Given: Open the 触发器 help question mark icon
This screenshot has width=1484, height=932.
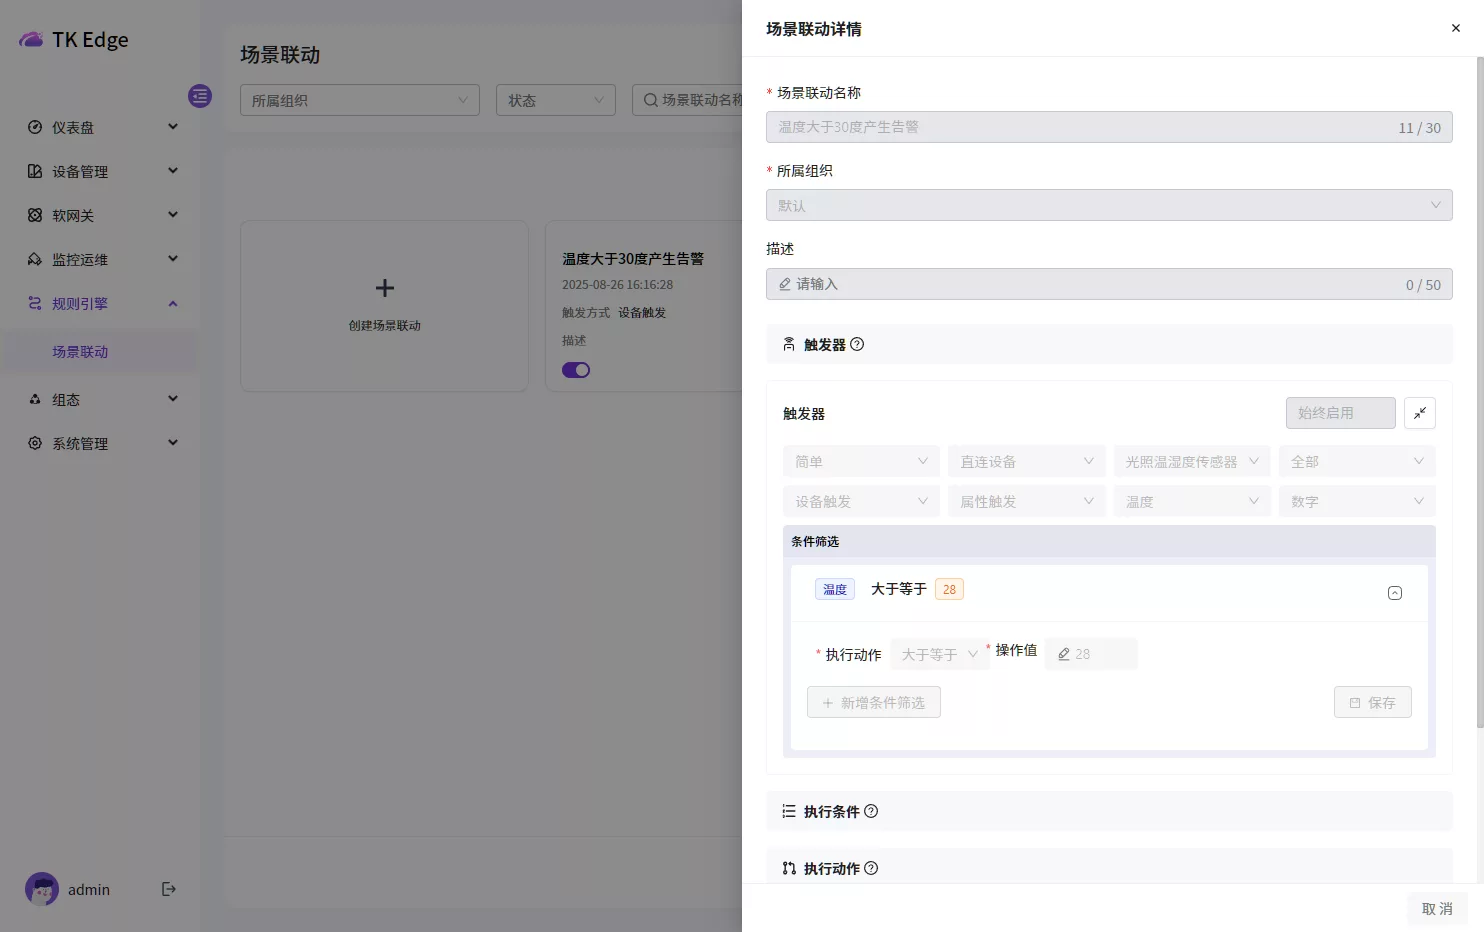Looking at the screenshot, I should click(856, 344).
